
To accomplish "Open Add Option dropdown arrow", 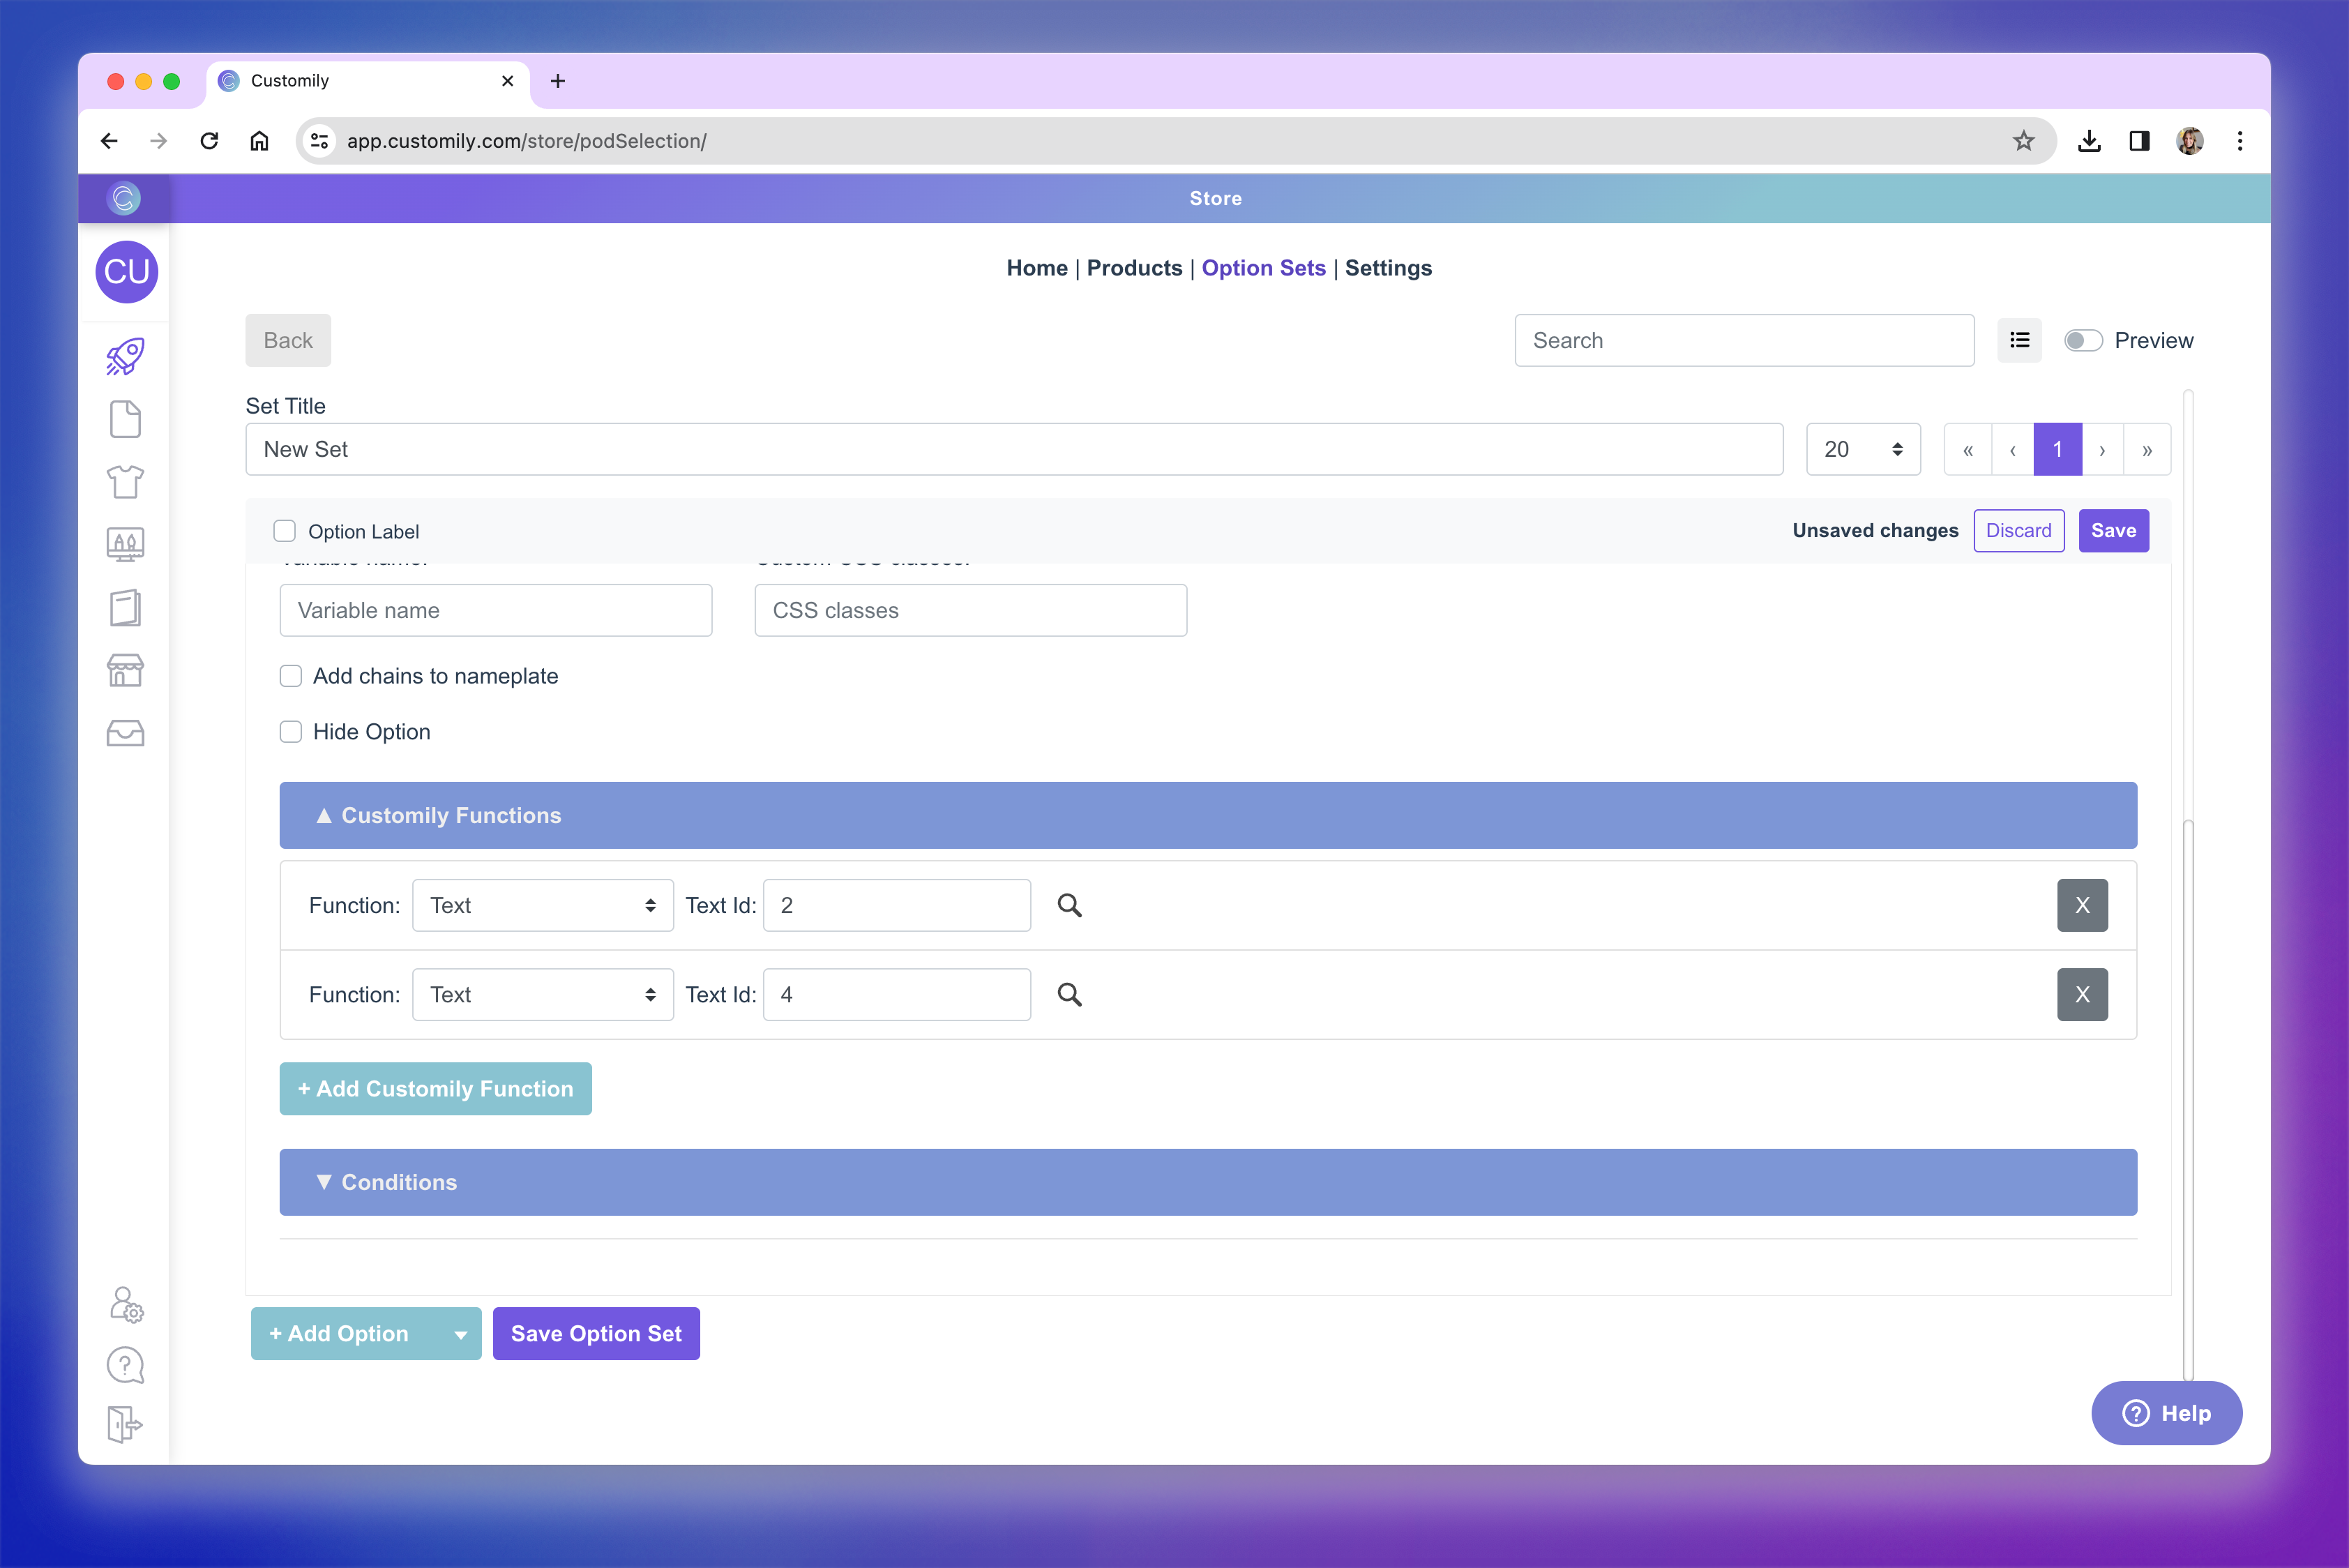I will point(460,1334).
